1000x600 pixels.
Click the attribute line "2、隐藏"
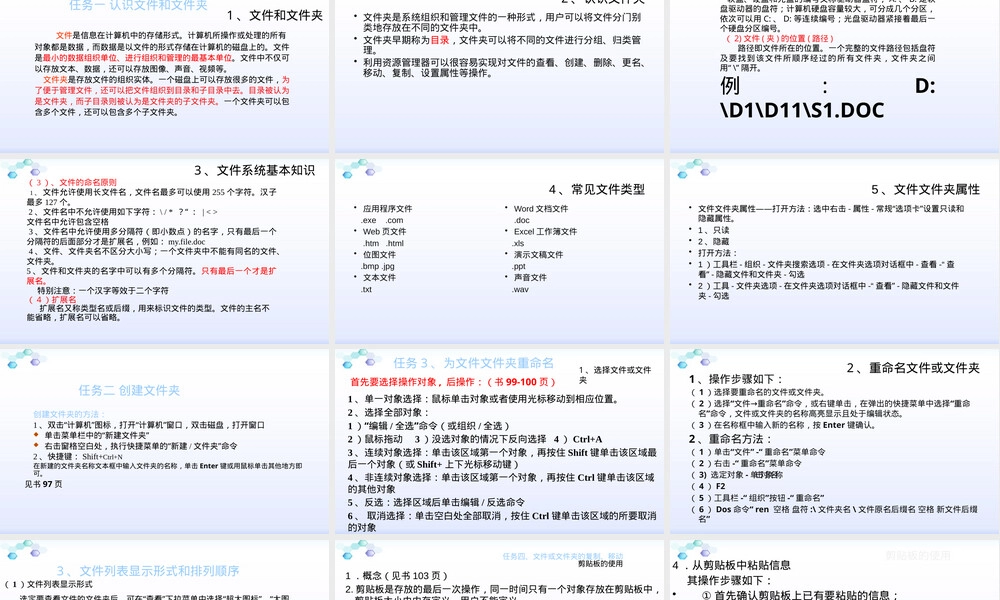pos(713,242)
